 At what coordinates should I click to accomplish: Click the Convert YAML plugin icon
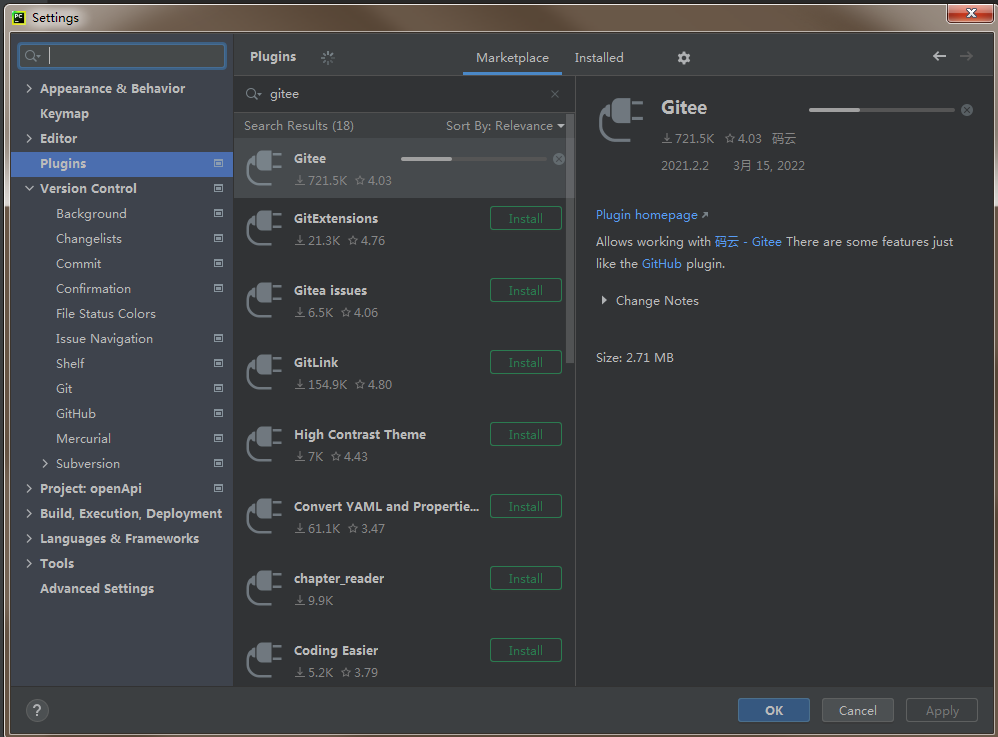[x=264, y=516]
